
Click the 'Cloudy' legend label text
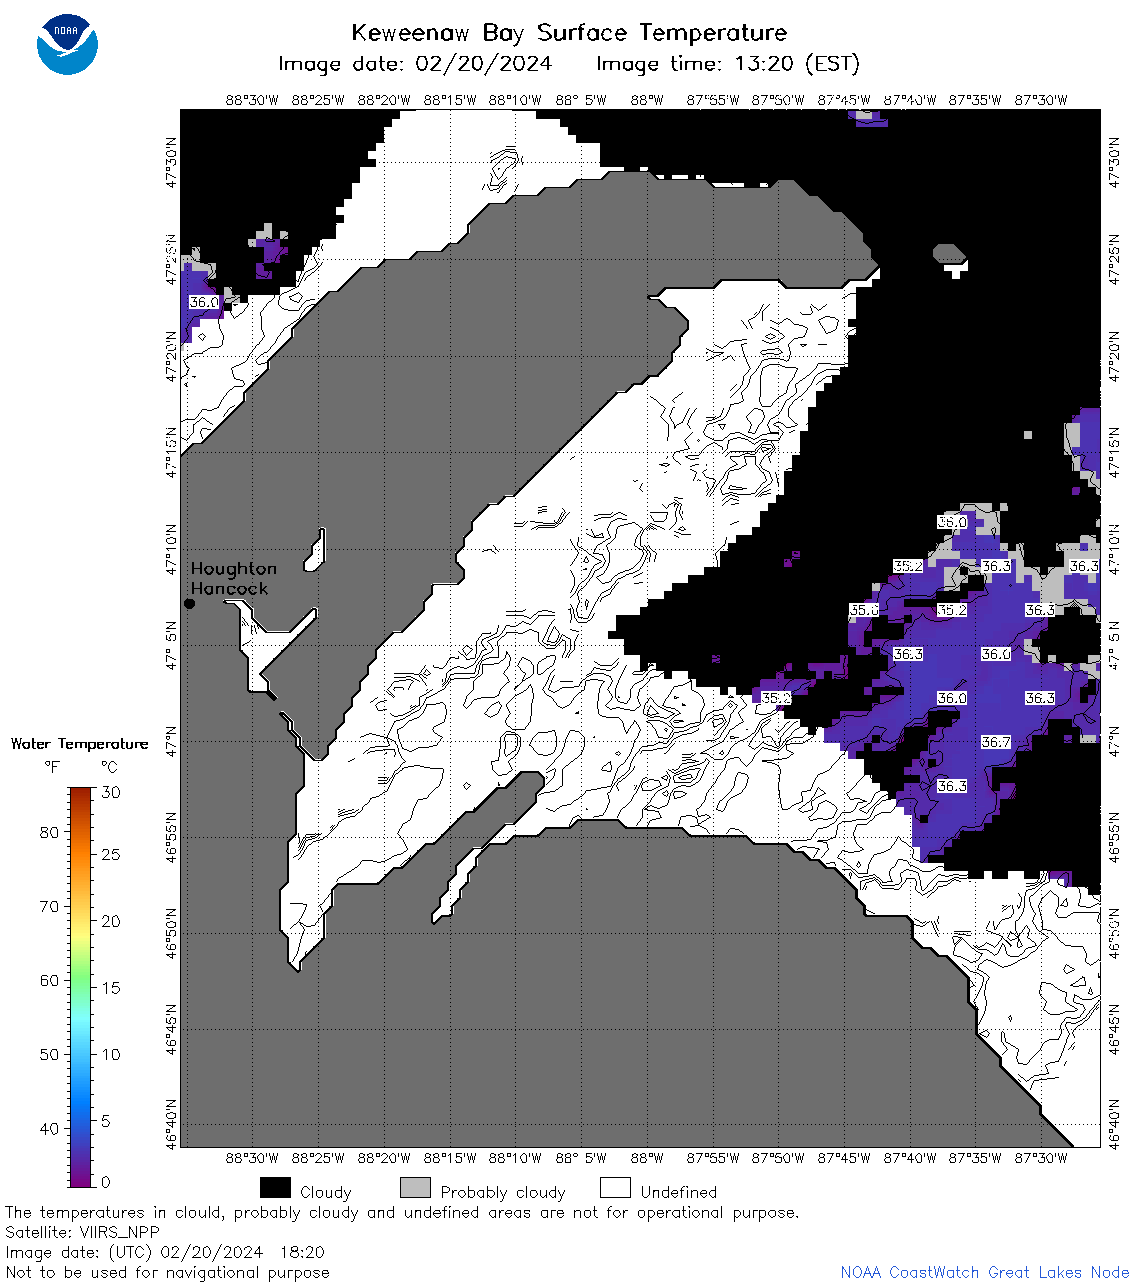click(326, 1192)
